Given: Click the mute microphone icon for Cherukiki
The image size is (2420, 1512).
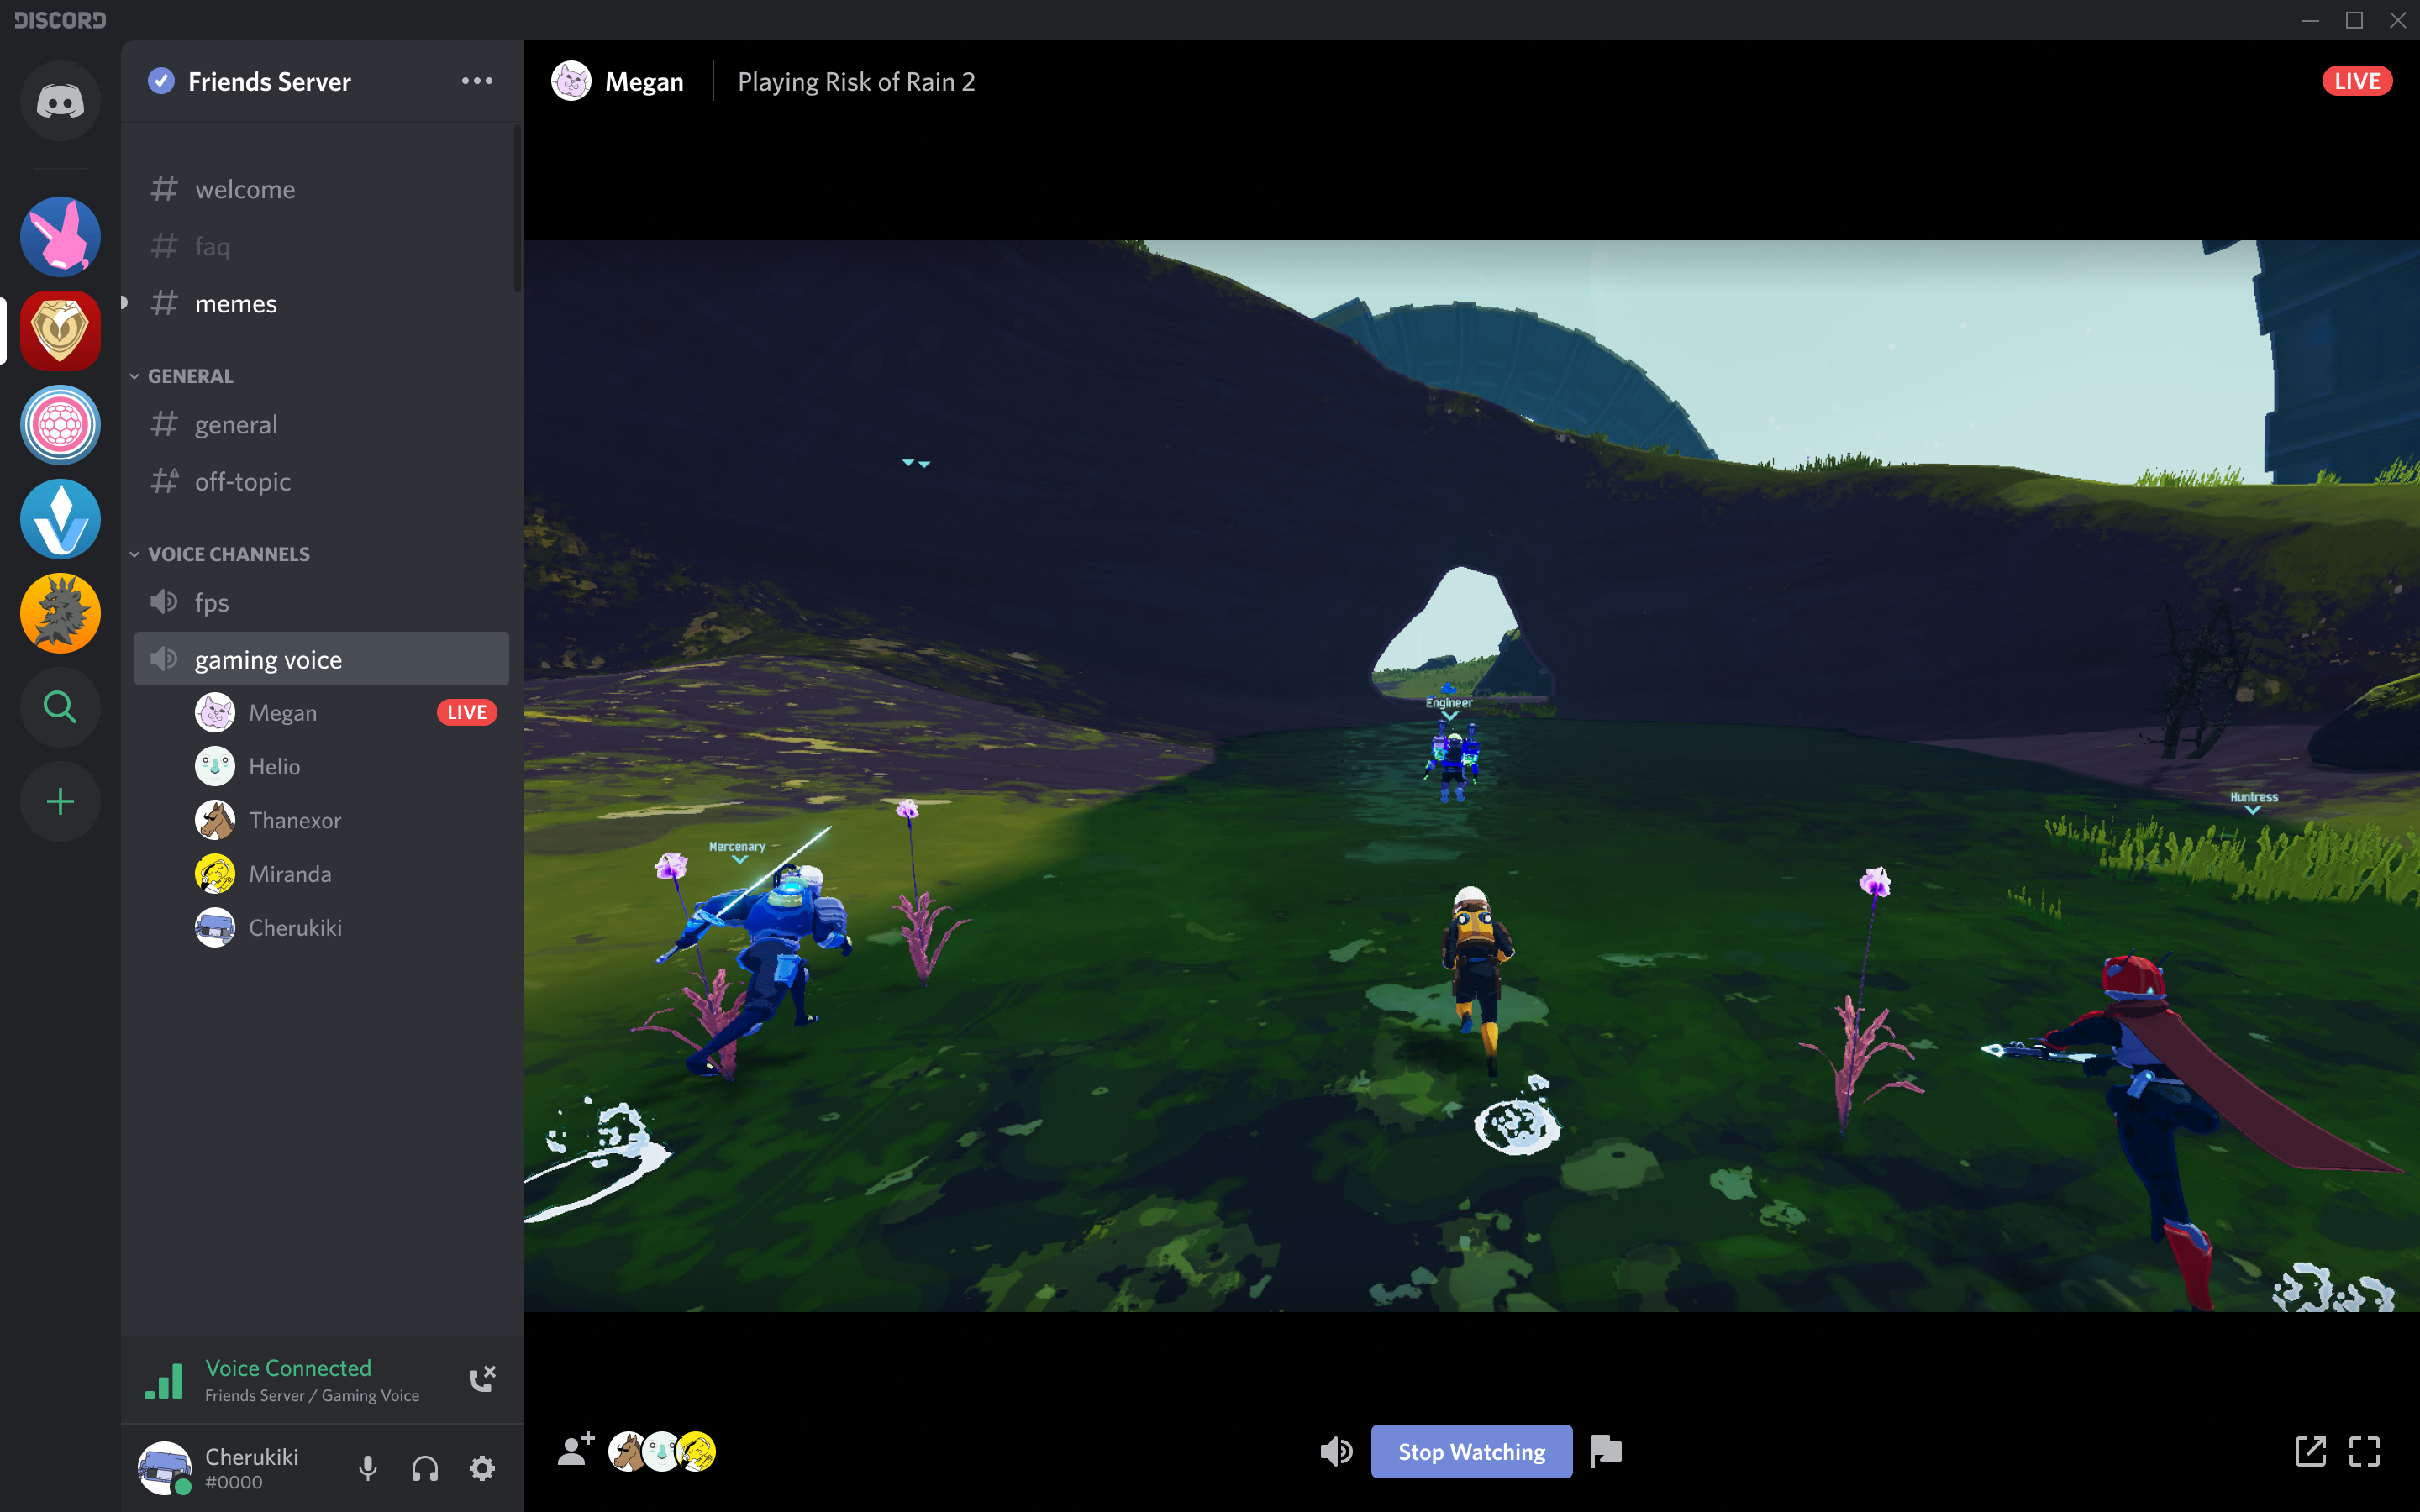Looking at the screenshot, I should [367, 1465].
